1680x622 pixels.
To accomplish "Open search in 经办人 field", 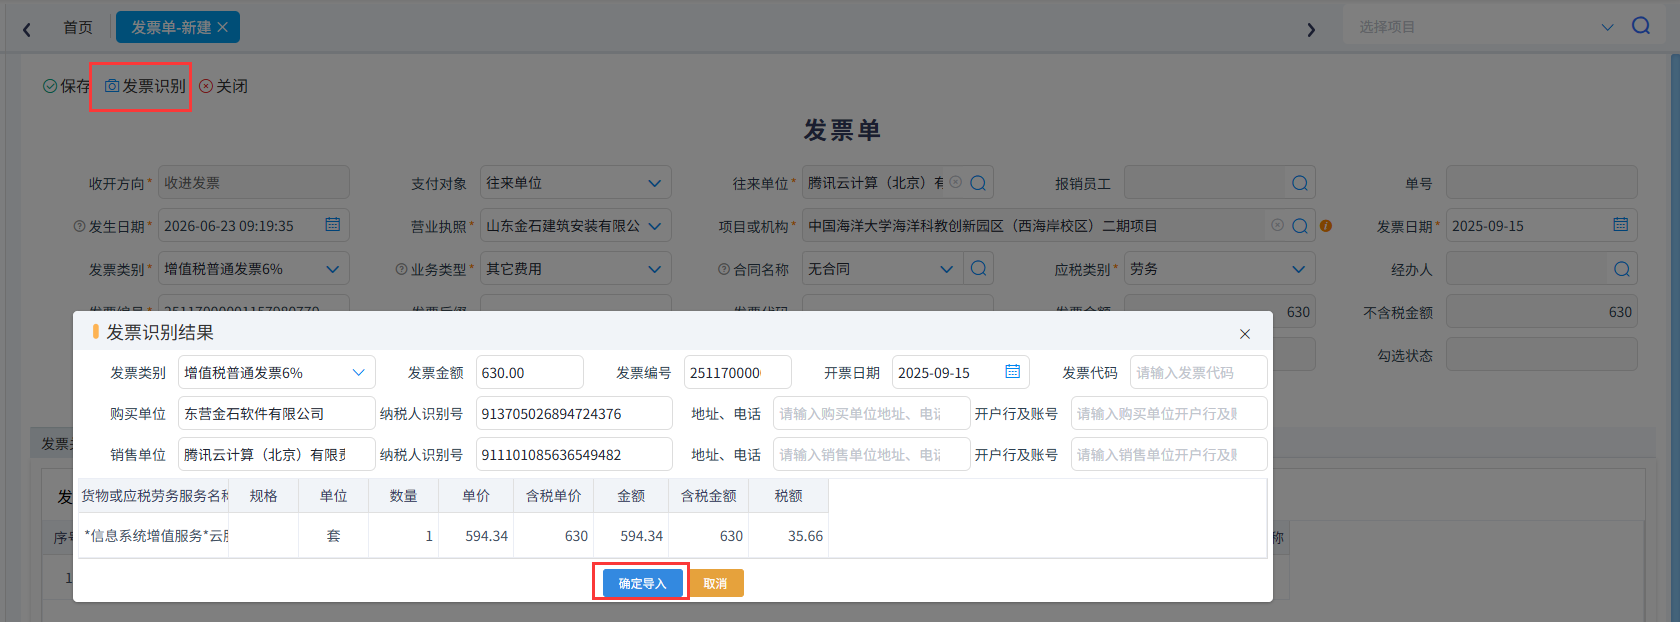I will click(1622, 269).
